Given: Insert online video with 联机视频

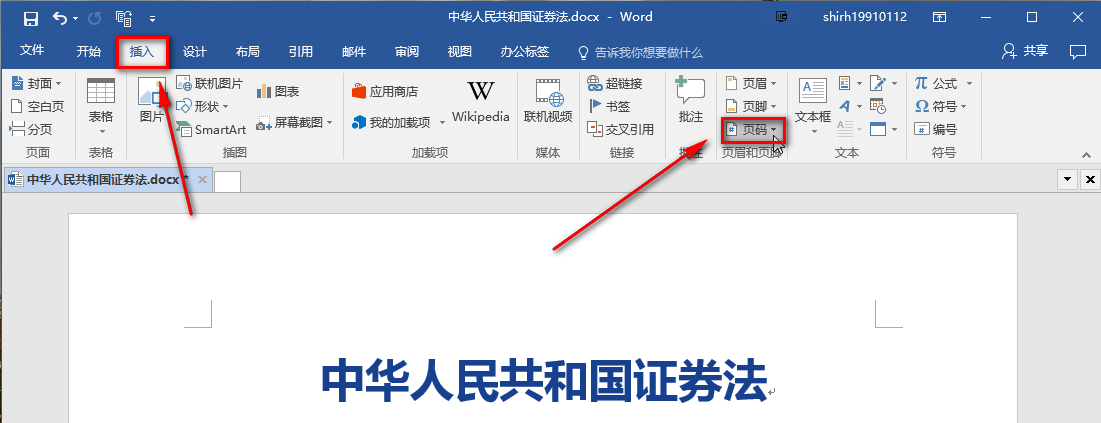Looking at the screenshot, I should (548, 100).
